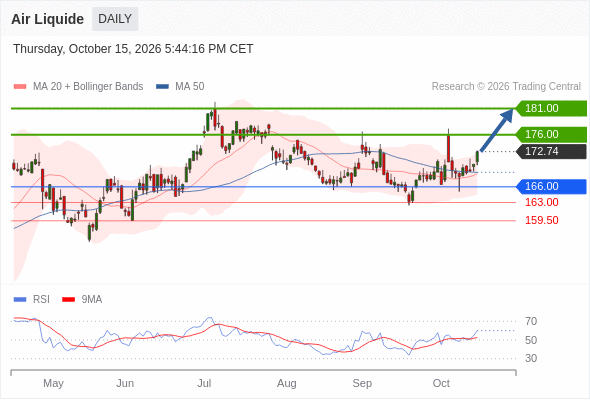Click the 176.00 resistance price tag
Viewport: 590px width, 400px height.
point(551,134)
